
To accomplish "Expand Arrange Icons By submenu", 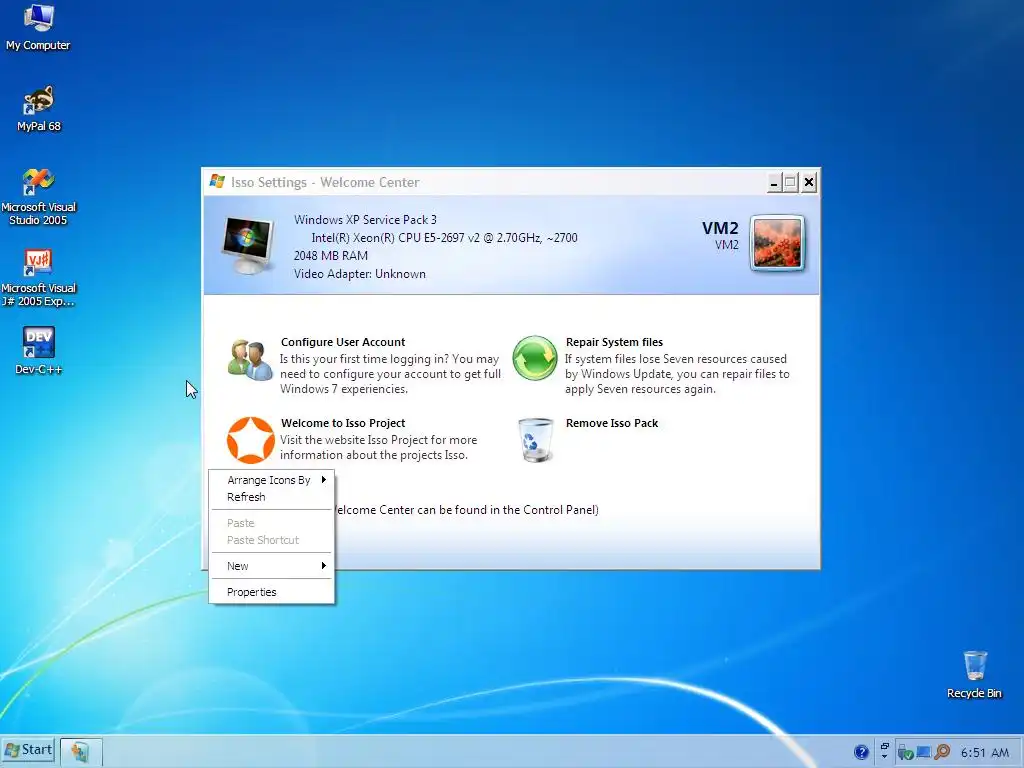I will tap(272, 480).
